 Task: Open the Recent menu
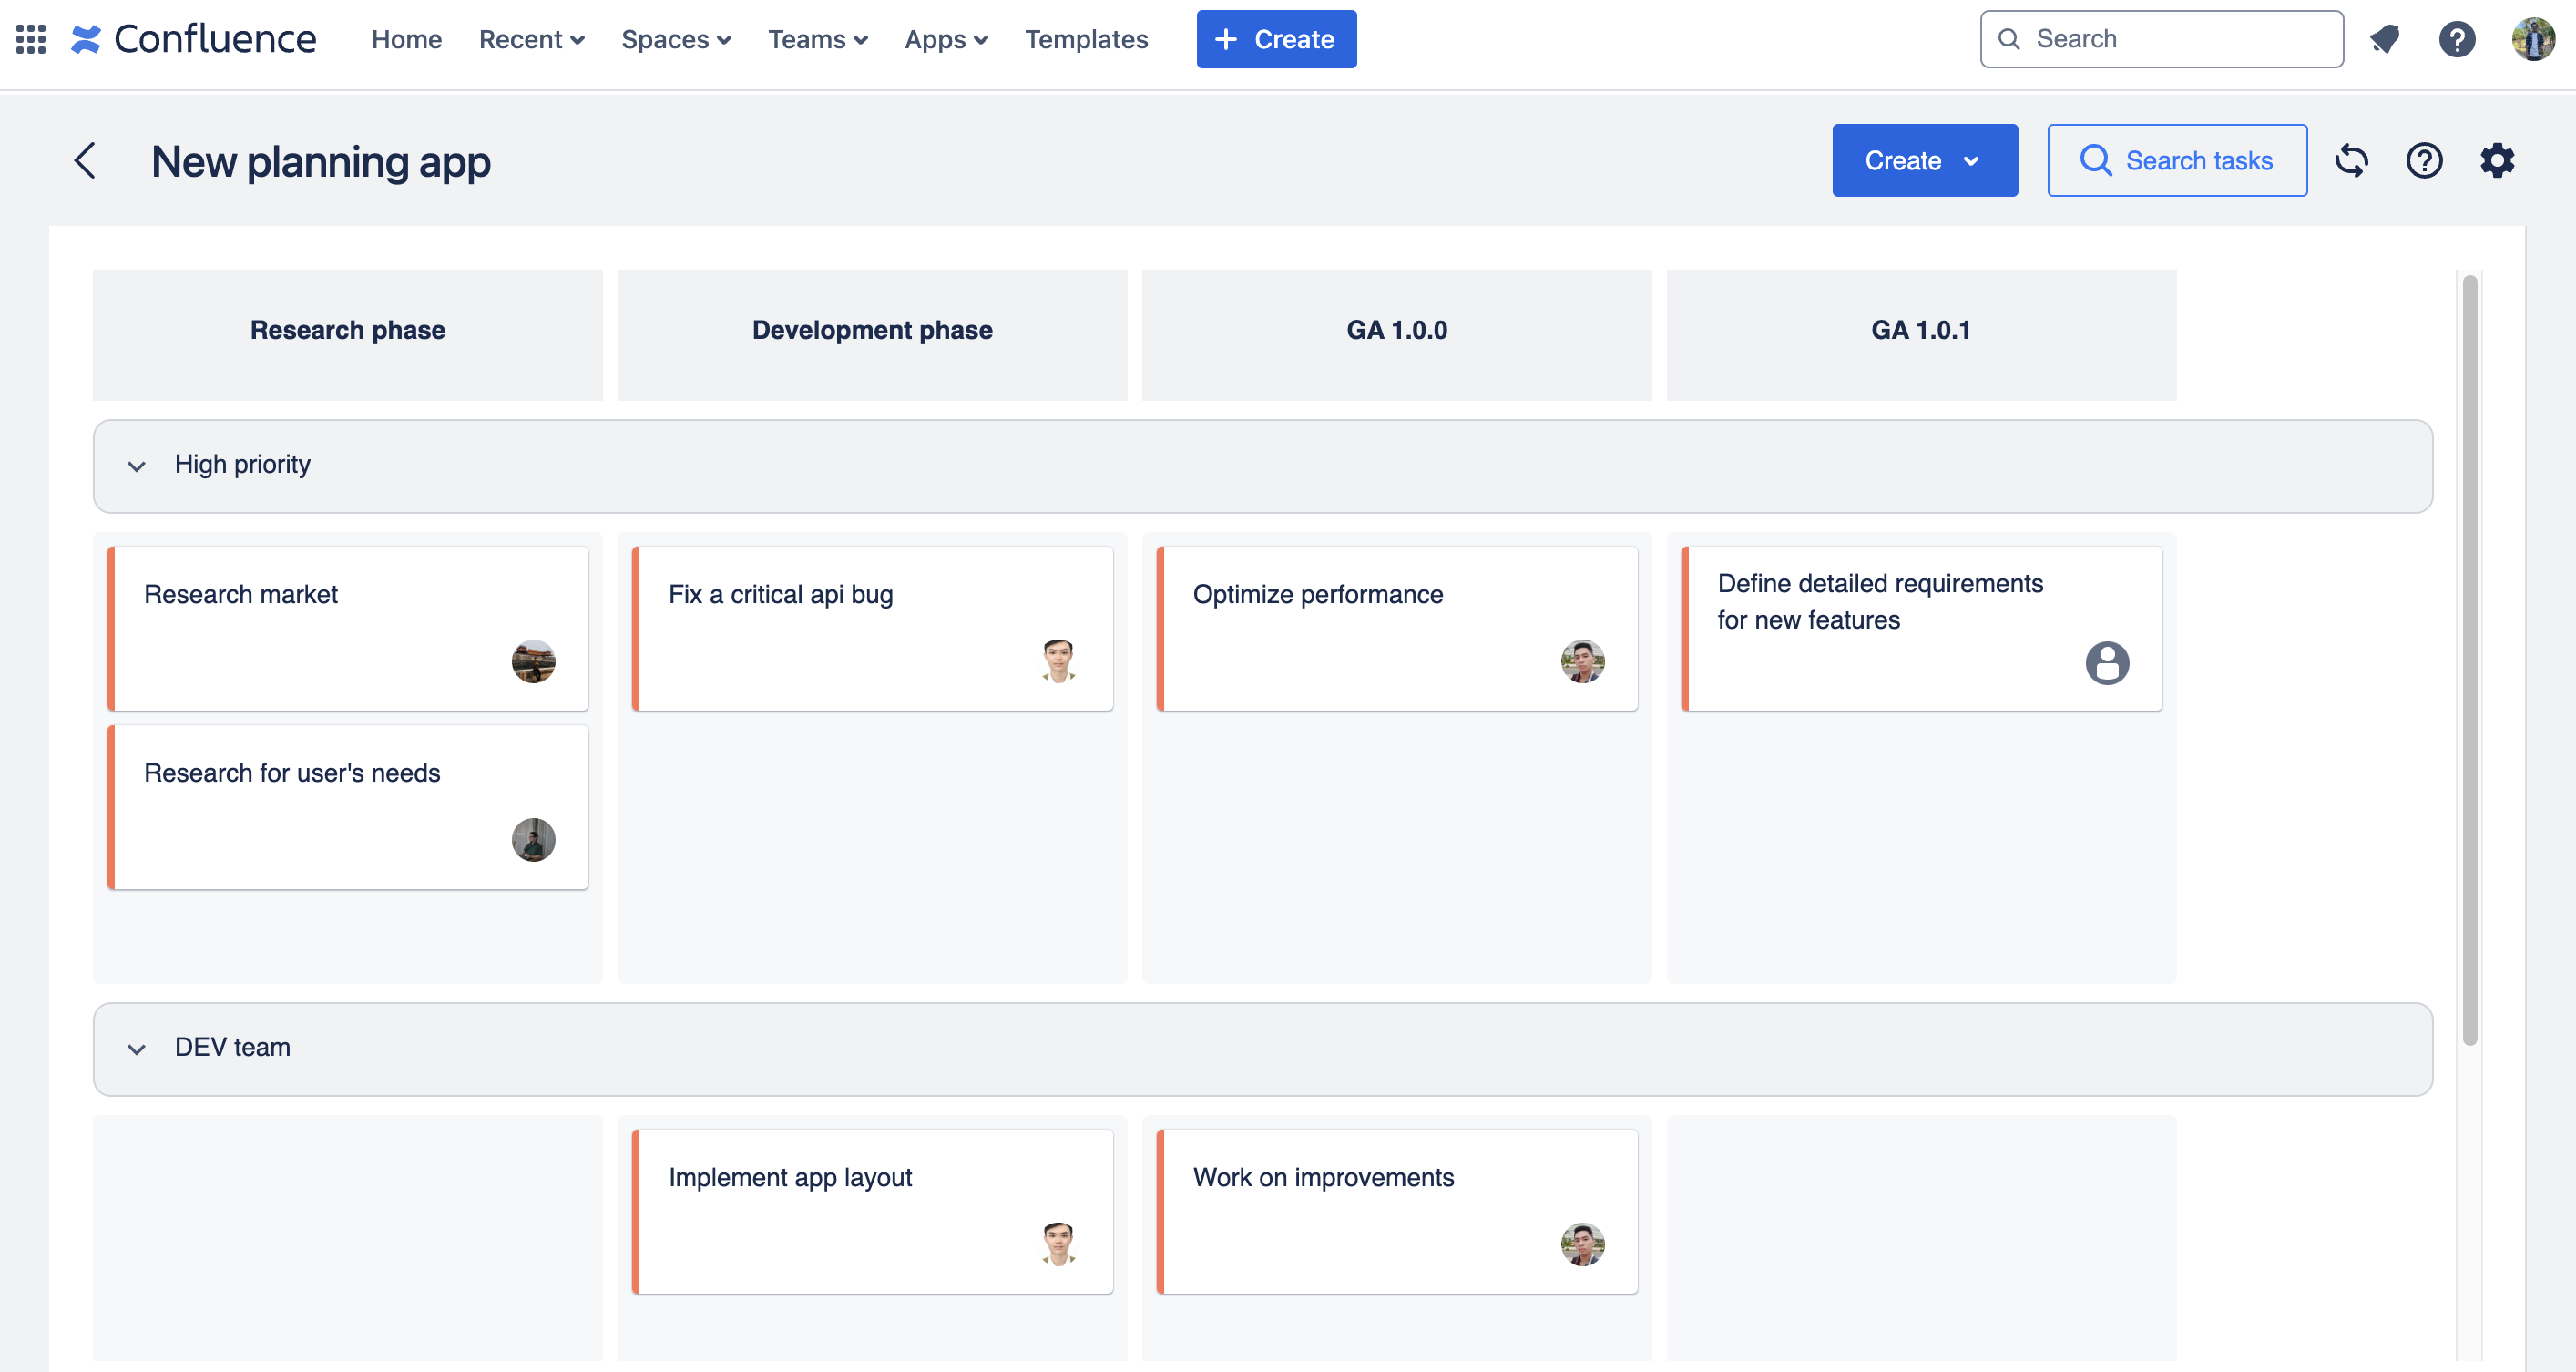pos(531,39)
